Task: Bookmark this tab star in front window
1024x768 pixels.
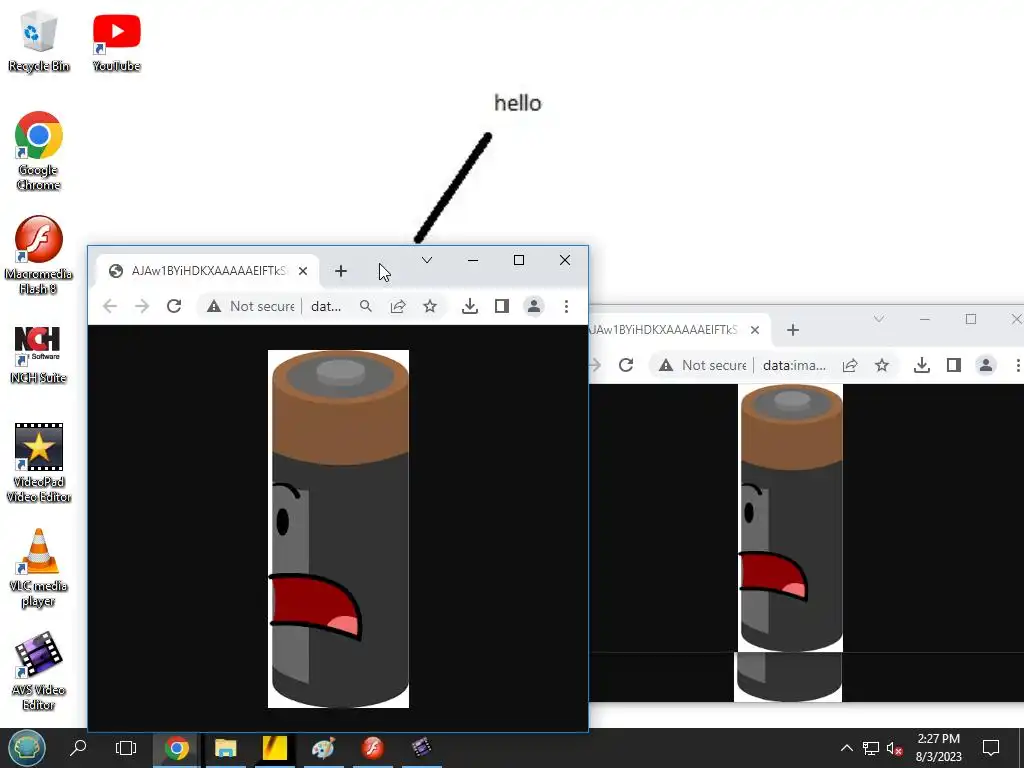Action: coord(430,306)
